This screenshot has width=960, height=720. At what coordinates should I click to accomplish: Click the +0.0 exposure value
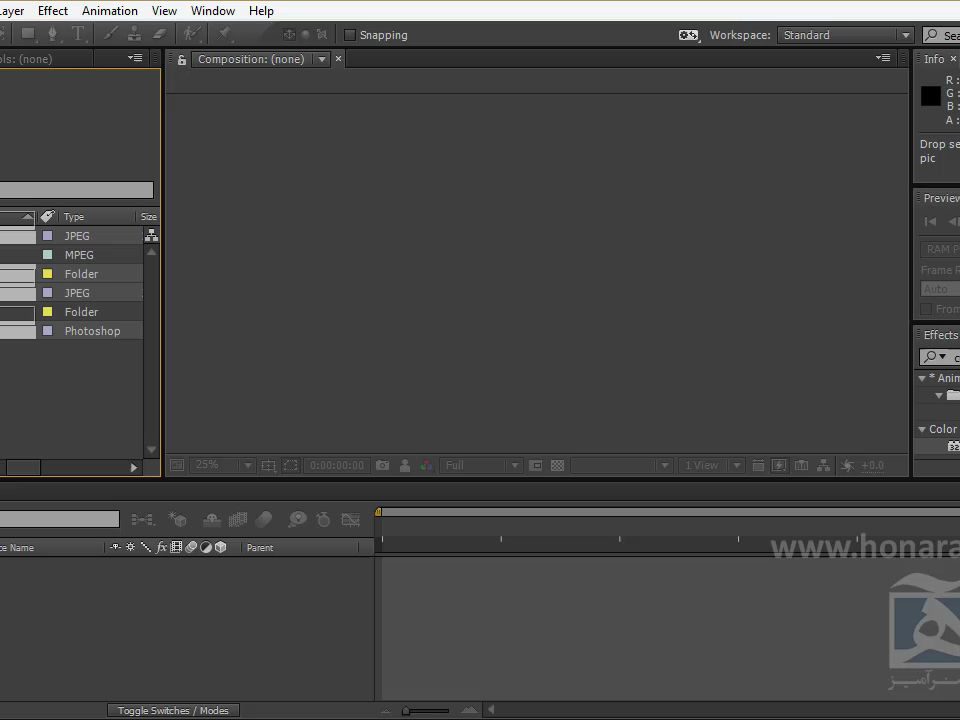click(x=872, y=465)
